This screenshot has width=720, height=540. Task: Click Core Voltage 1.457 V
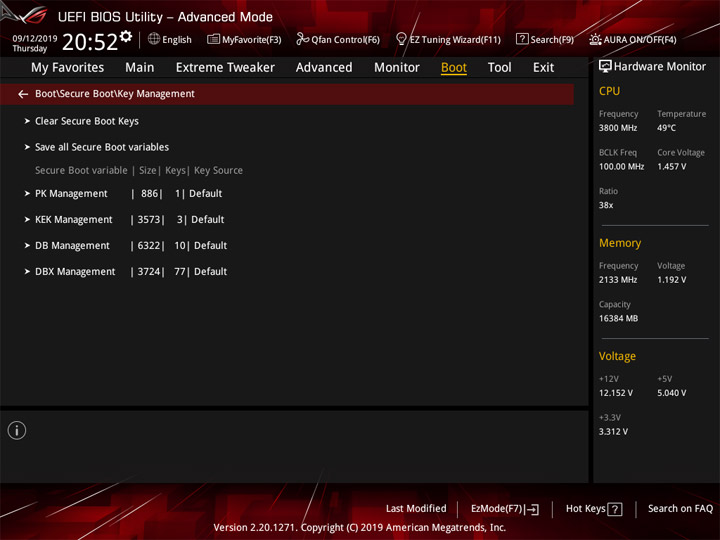pyautogui.click(x=671, y=167)
